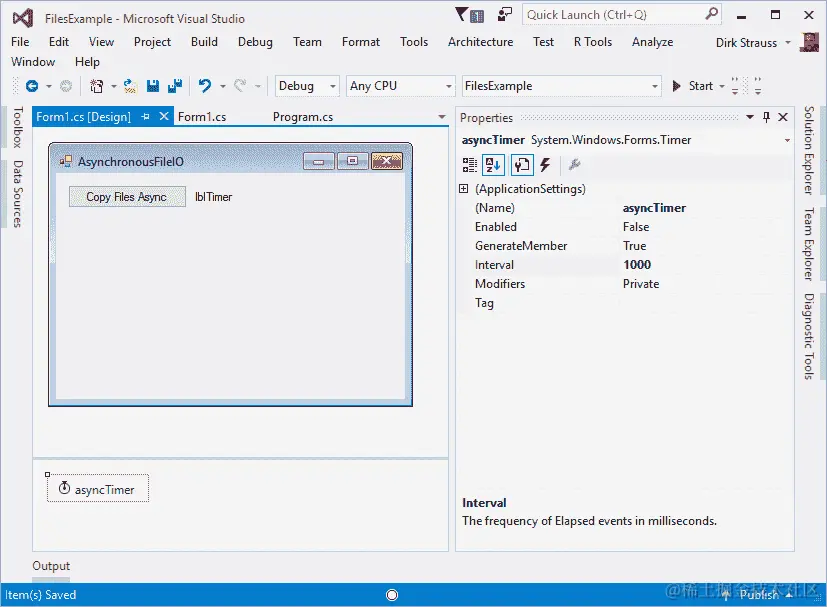This screenshot has width=827, height=607.
Task: Close the Properties panel
Action: tap(783, 117)
